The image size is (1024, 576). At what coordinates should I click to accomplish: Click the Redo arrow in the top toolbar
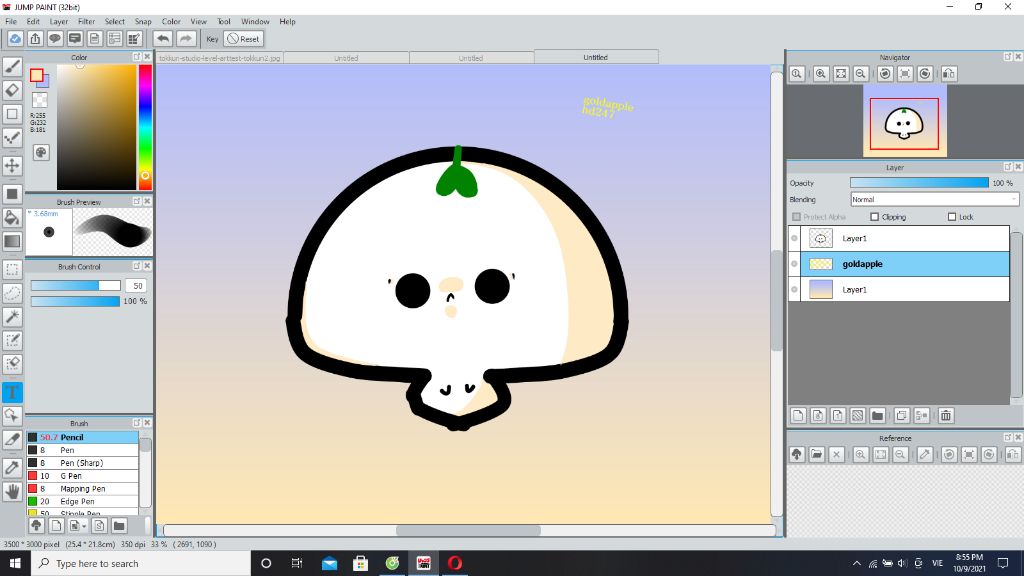[186, 39]
